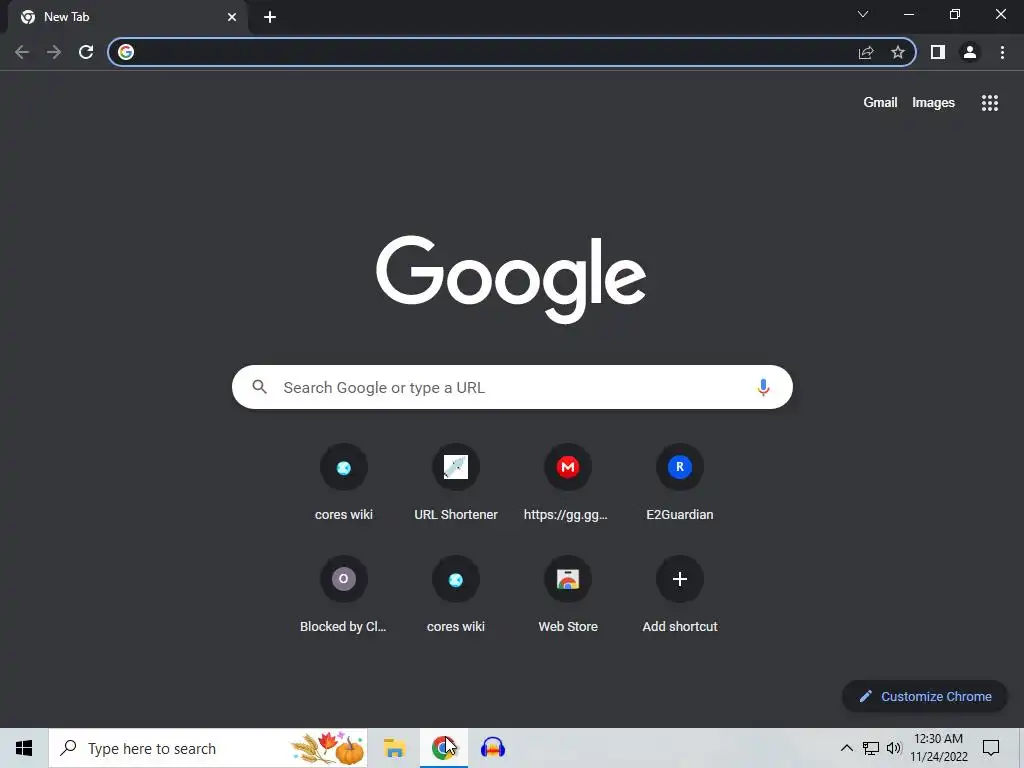The height and width of the screenshot is (768, 1024).
Task: Open the cores wiki shortcut beside Web Store
Action: click(456, 595)
